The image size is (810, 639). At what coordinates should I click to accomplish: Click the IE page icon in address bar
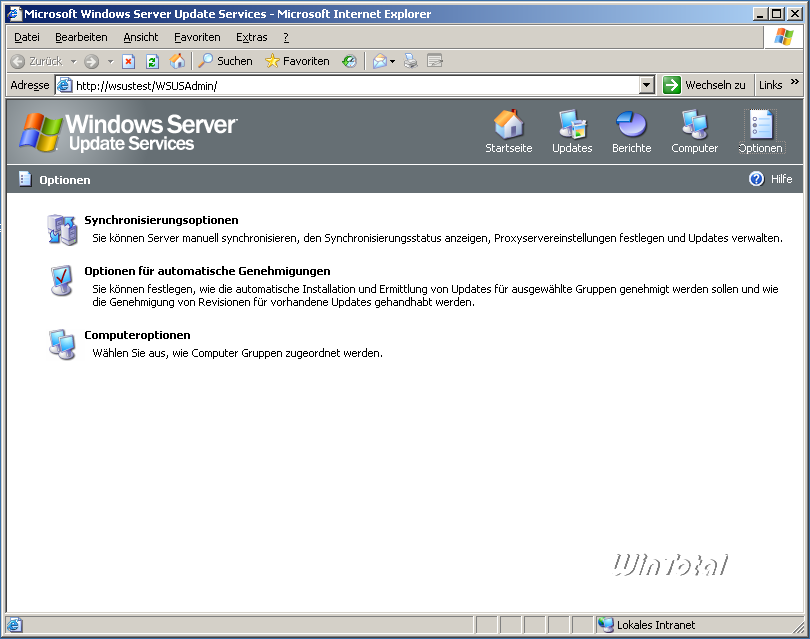tap(64, 85)
